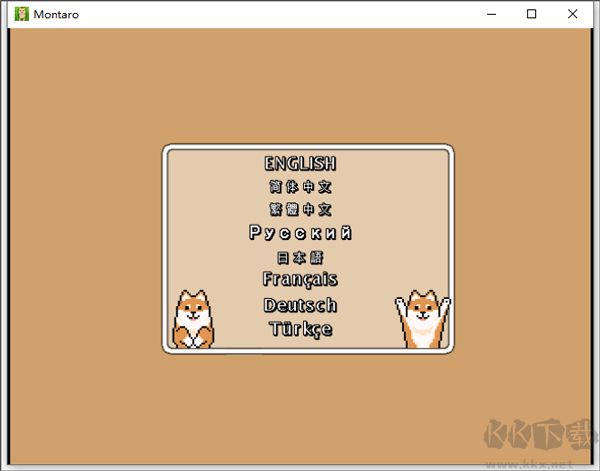Select ENGLISH language option
Viewport: 600px width, 471px height.
tap(300, 164)
